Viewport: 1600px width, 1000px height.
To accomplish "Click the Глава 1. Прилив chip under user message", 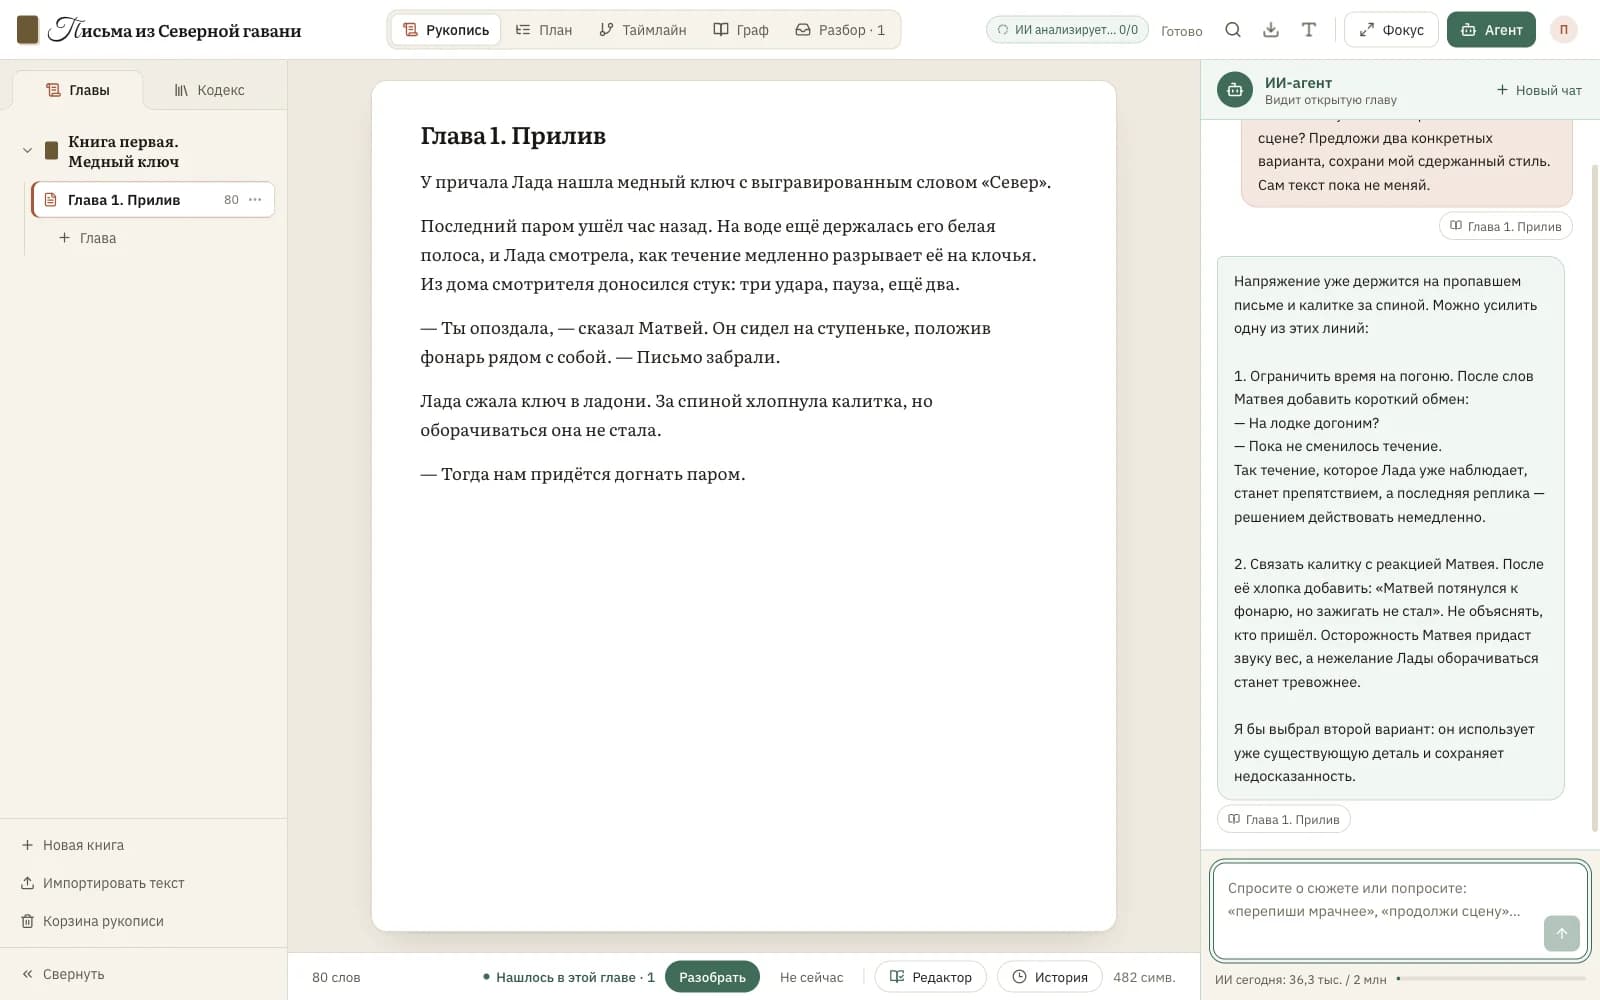I will (1506, 226).
